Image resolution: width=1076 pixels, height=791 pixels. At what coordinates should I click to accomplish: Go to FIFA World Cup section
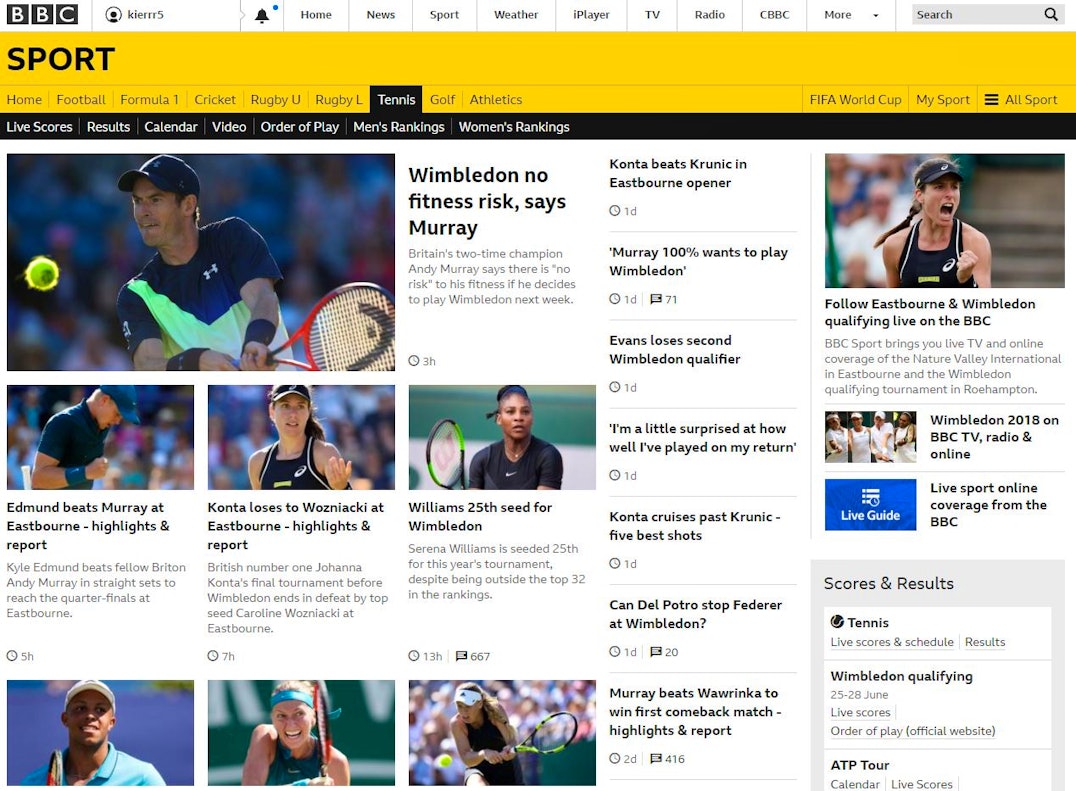[855, 99]
